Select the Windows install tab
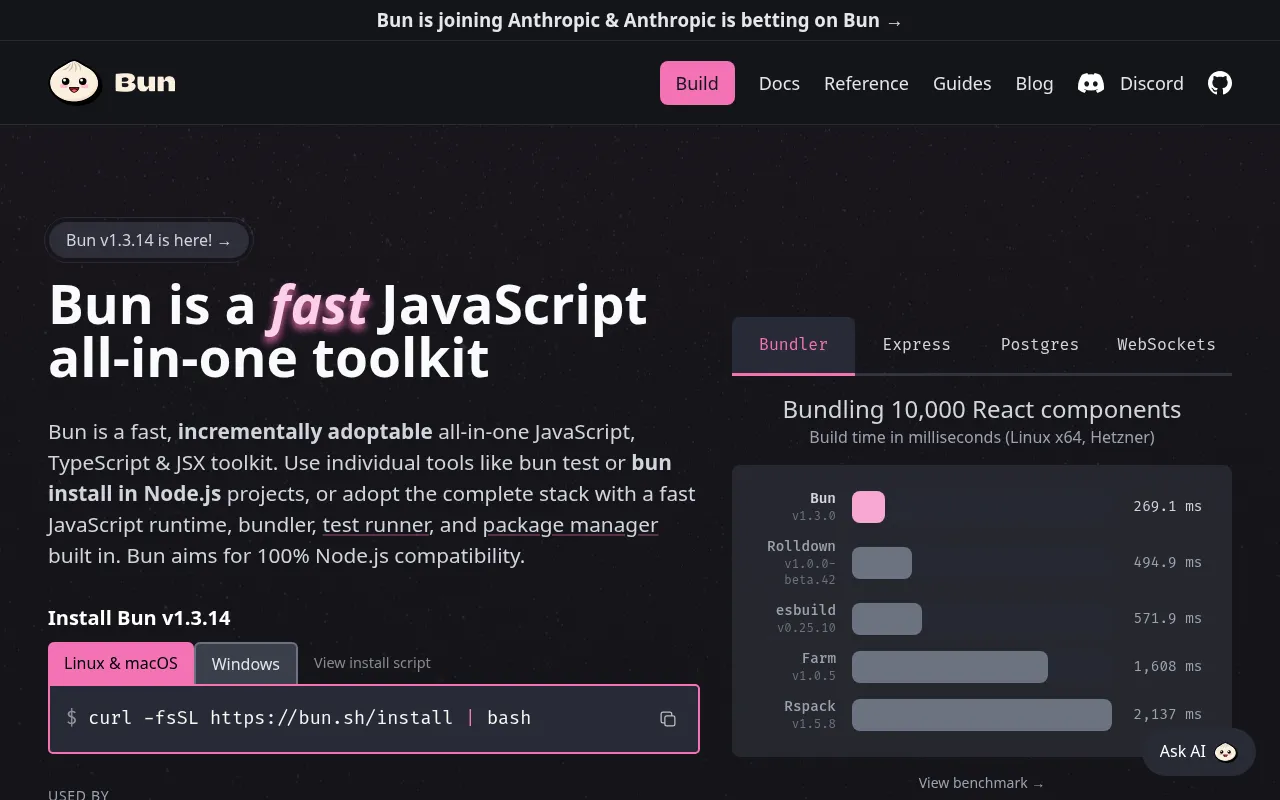Image resolution: width=1280 pixels, height=800 pixels. coord(246,664)
